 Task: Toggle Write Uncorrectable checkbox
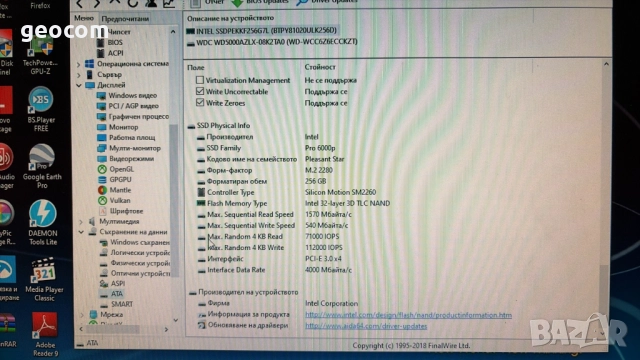point(200,91)
